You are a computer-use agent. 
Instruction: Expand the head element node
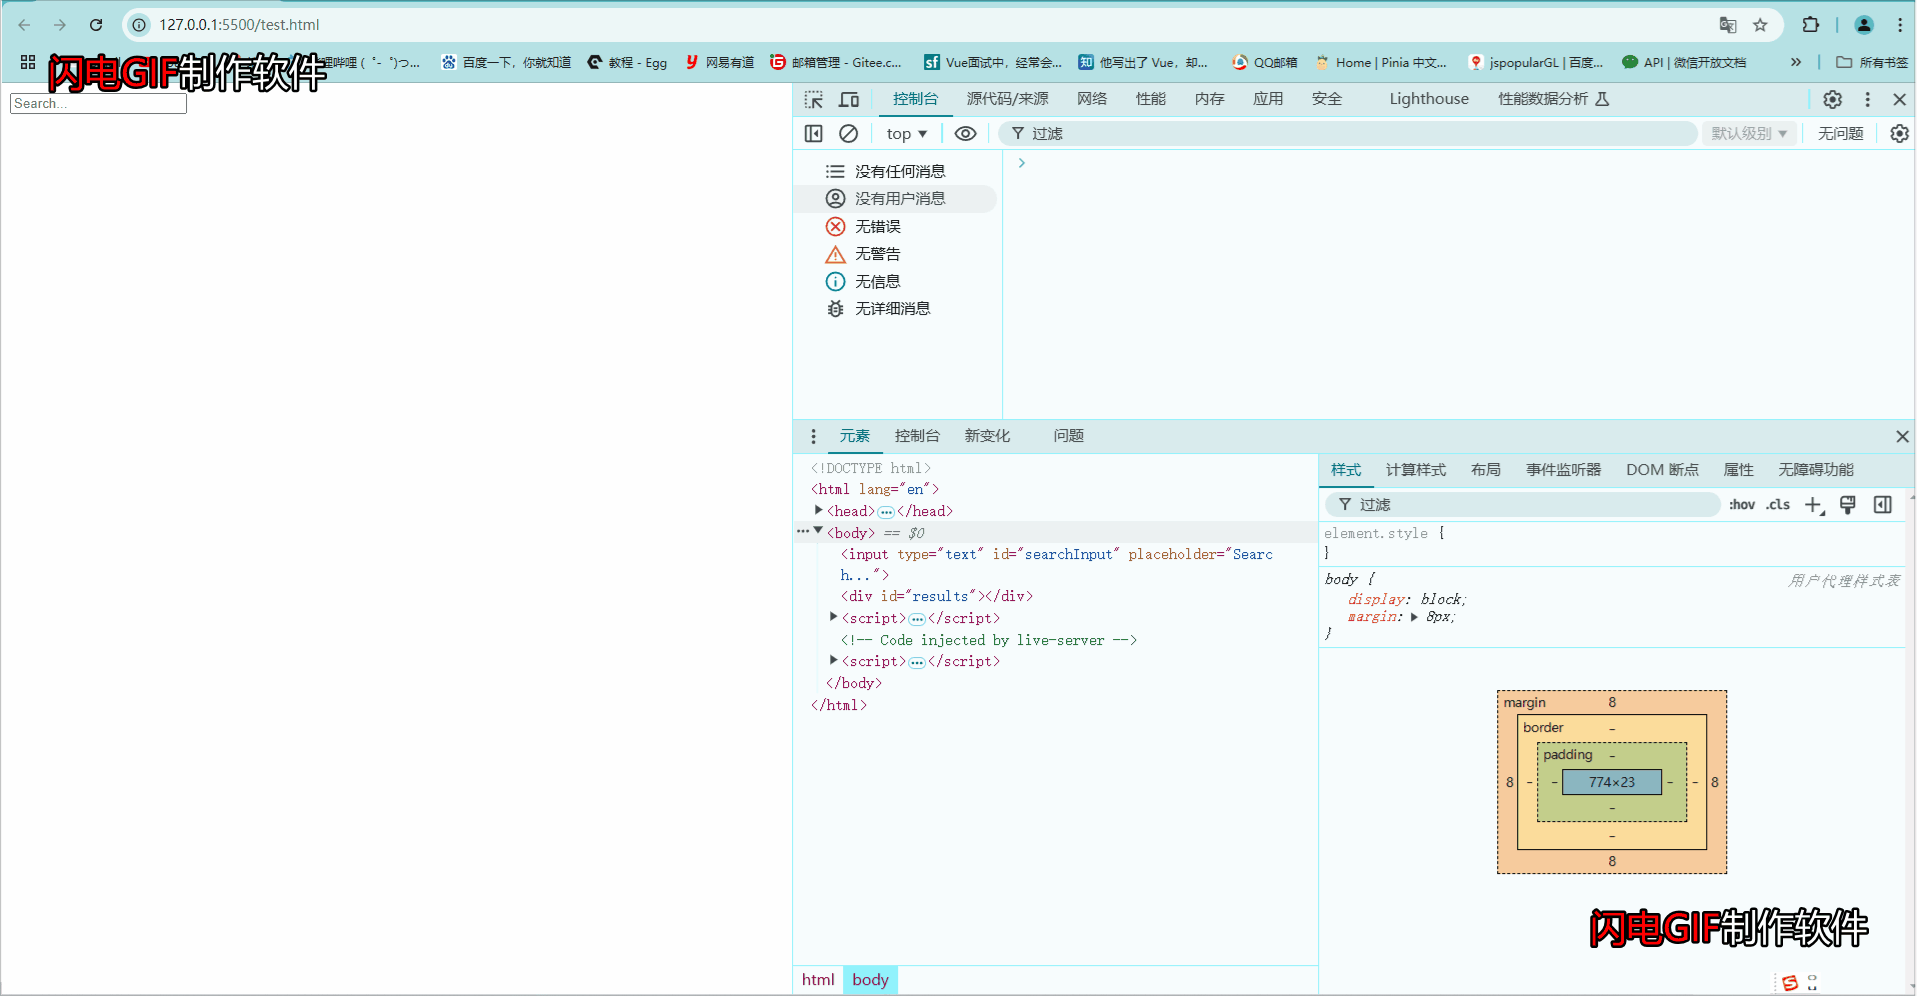click(x=819, y=510)
